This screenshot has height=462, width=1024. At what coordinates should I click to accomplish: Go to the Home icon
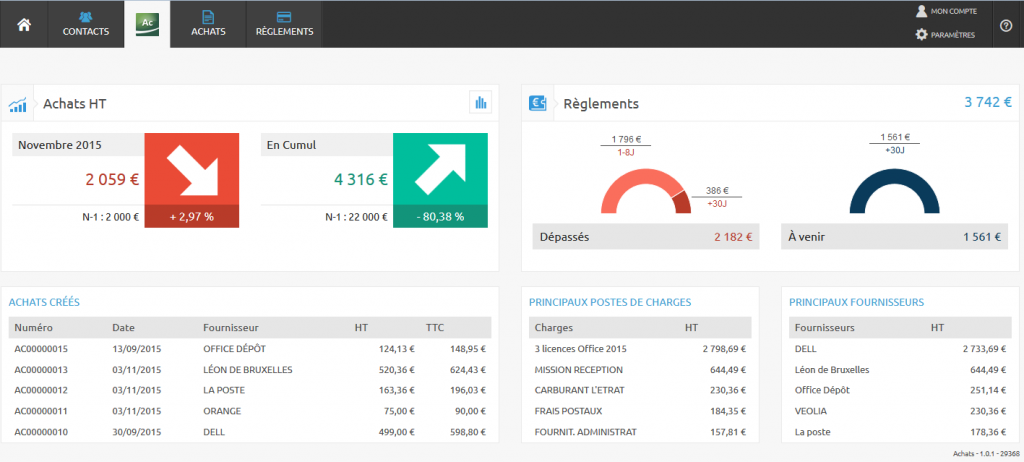[24, 24]
